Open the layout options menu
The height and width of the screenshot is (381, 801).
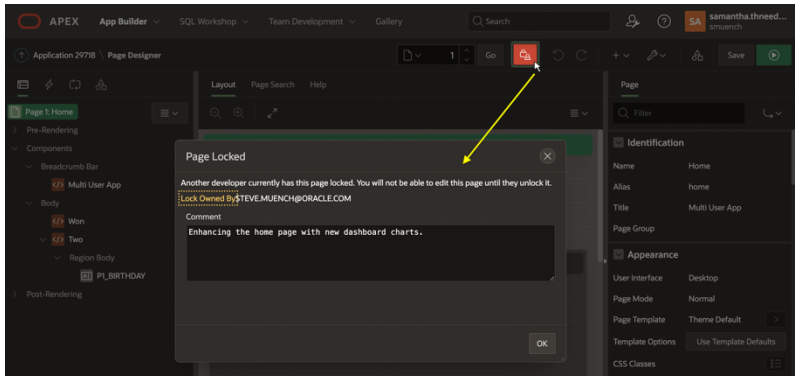coord(578,113)
